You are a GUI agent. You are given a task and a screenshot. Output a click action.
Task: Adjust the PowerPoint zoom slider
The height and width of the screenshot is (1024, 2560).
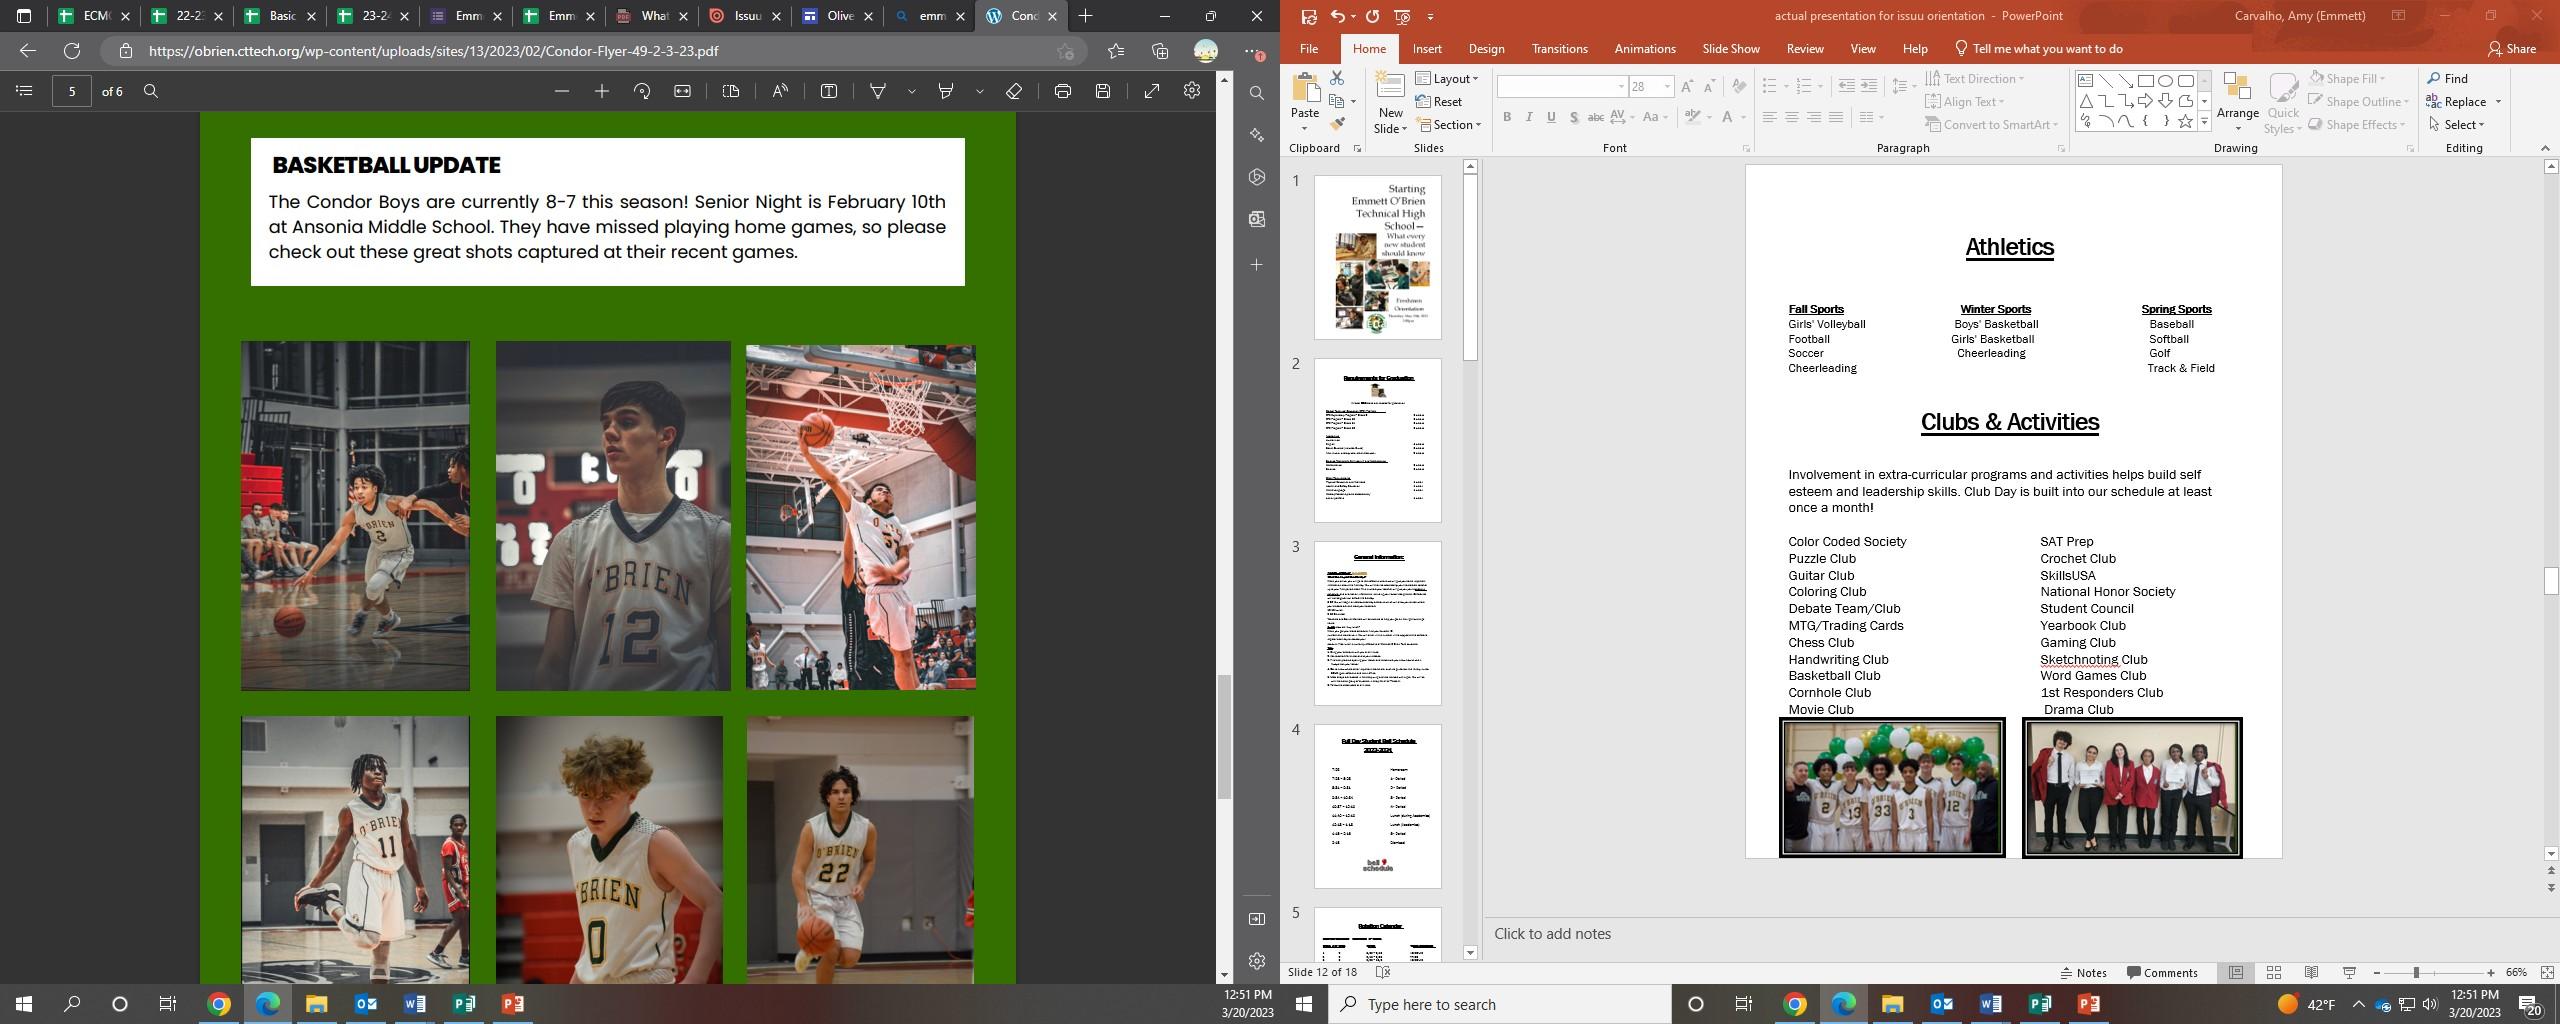pyautogui.click(x=2415, y=973)
